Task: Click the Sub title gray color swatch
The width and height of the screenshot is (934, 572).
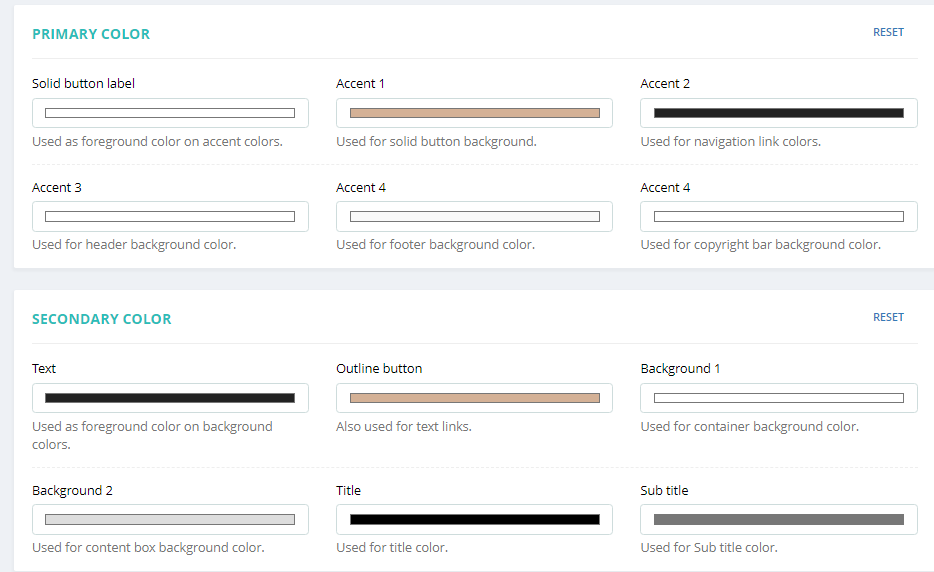Action: click(778, 520)
